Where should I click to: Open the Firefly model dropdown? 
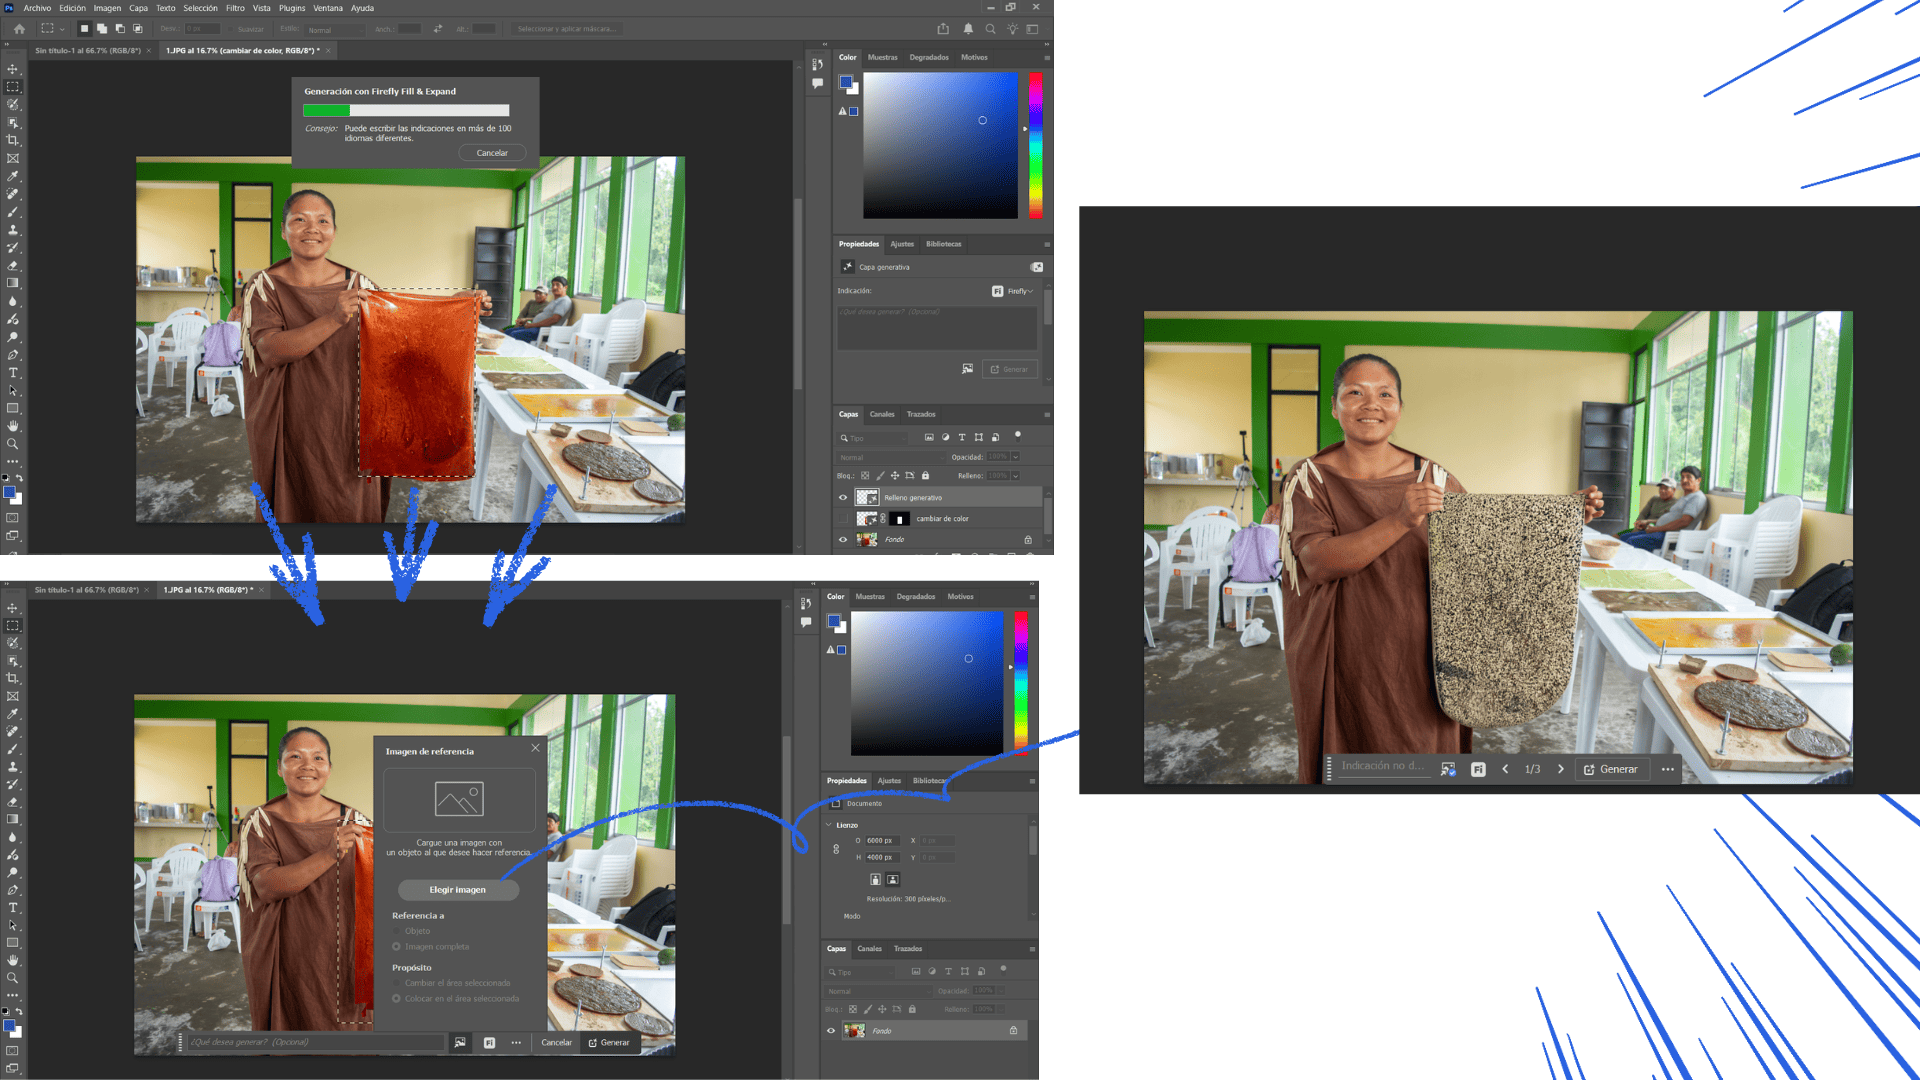click(1019, 291)
